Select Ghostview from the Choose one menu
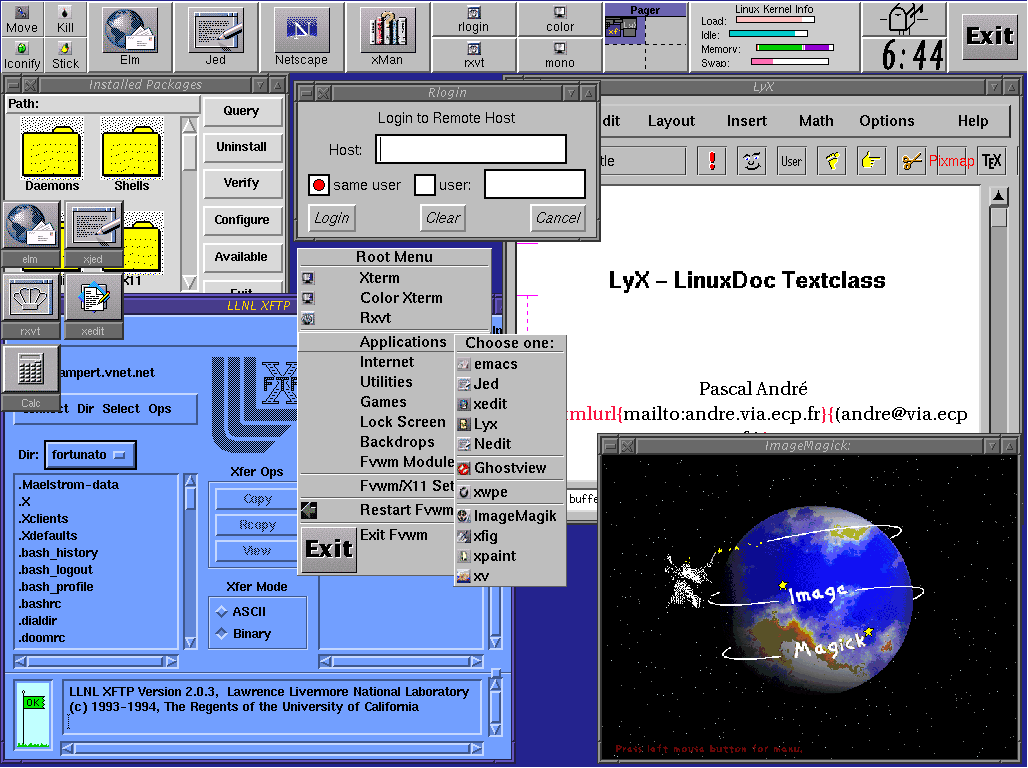Screen dimensions: 1028x768 pos(510,468)
